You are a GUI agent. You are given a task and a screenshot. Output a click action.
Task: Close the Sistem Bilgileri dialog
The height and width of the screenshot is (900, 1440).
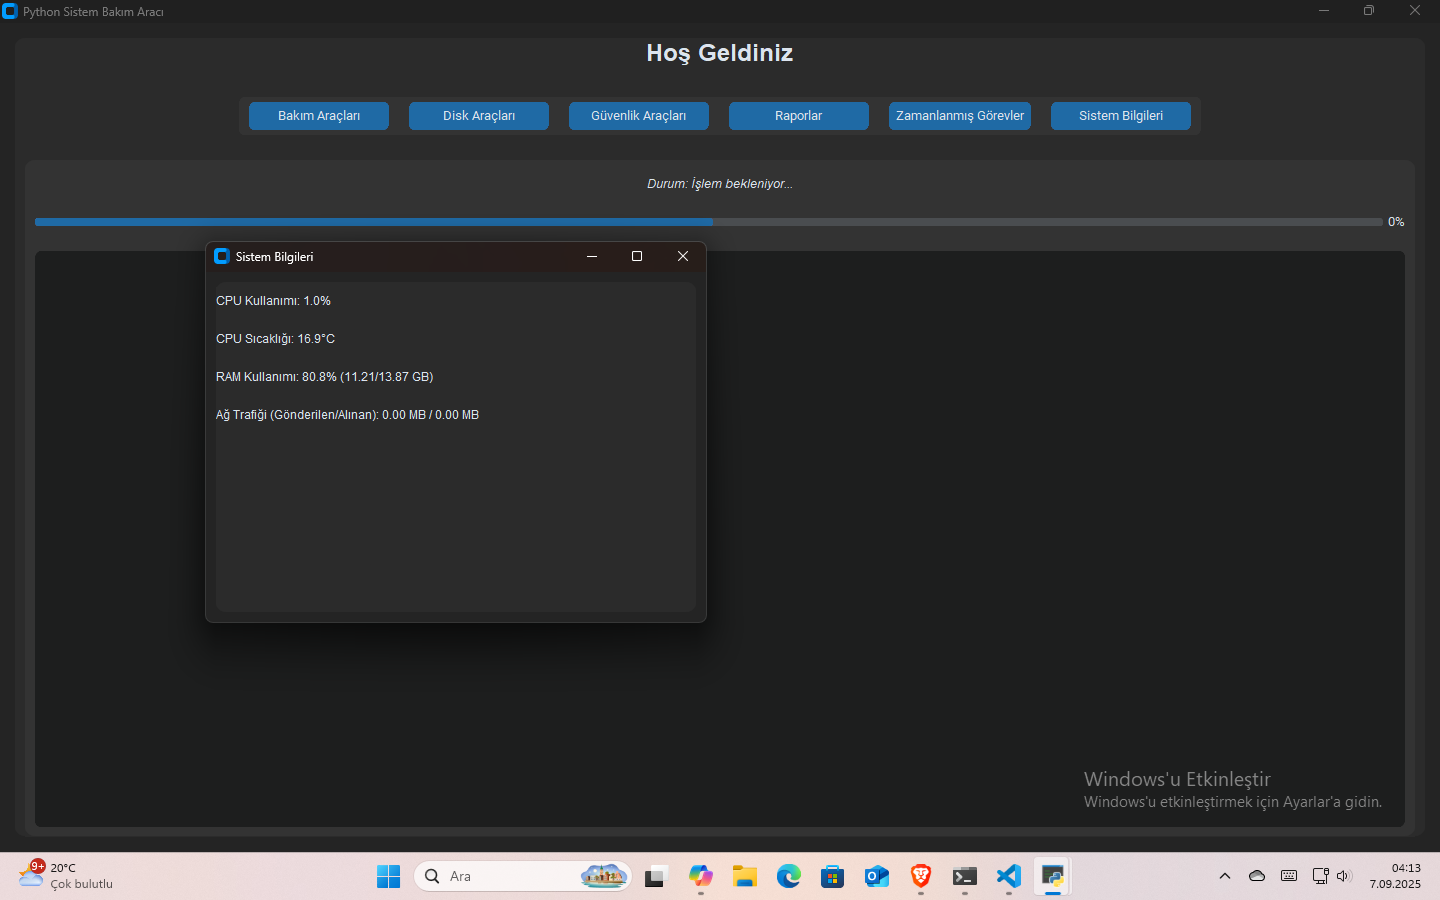click(683, 257)
